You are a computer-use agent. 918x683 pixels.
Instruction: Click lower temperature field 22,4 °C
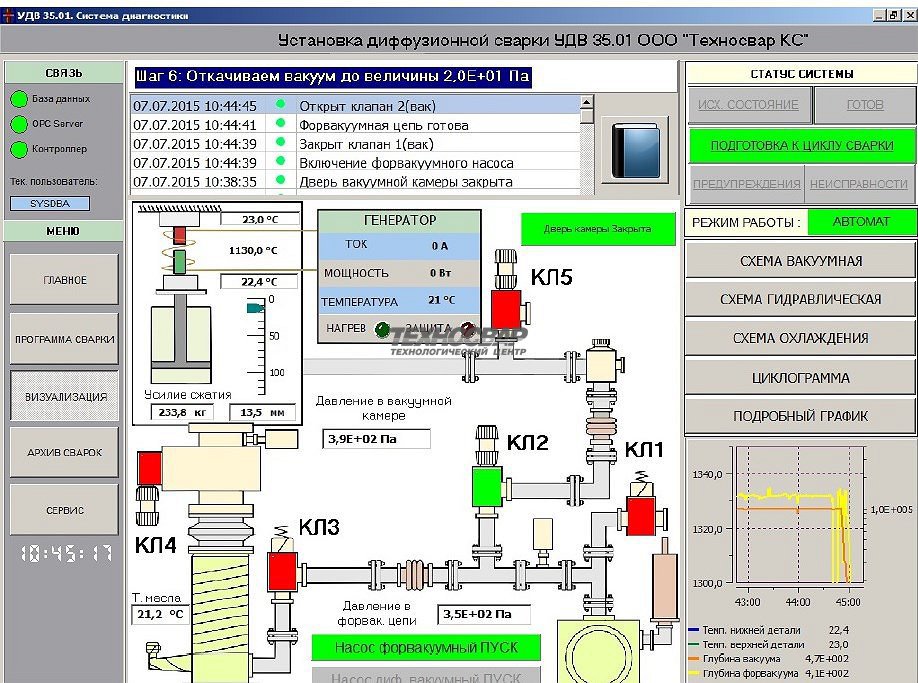coord(259,282)
